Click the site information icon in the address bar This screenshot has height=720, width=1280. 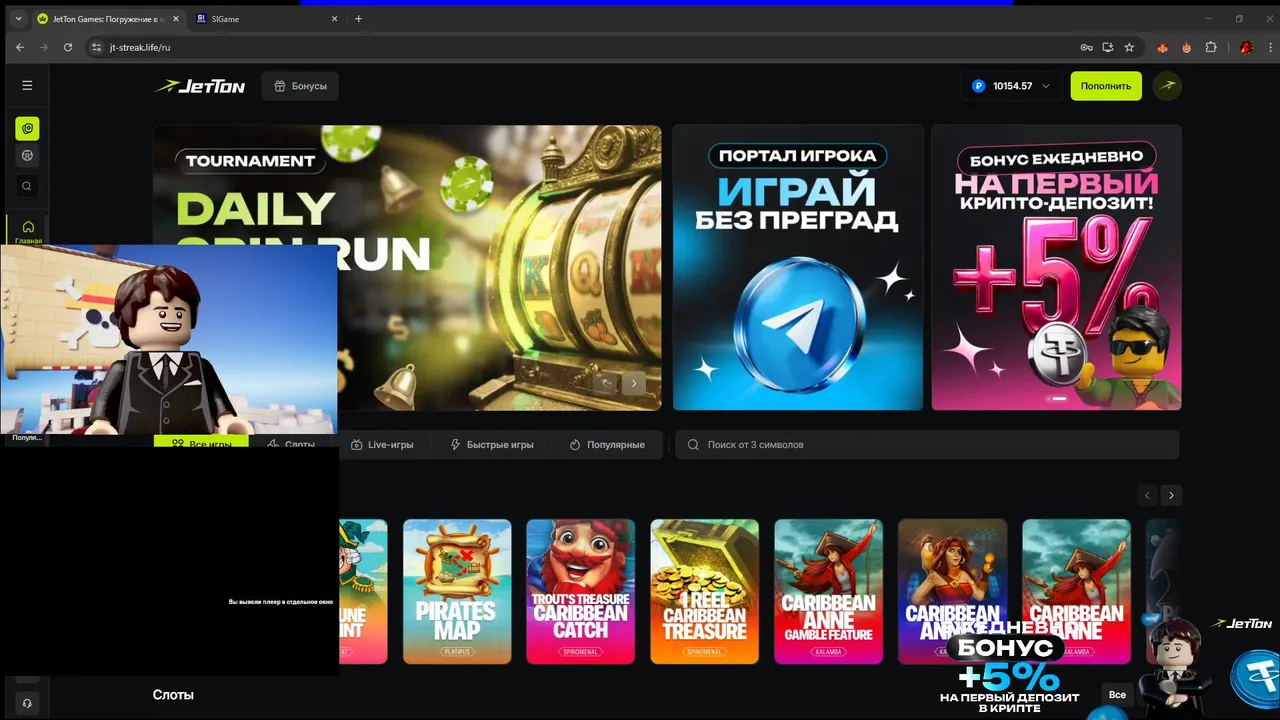pos(97,47)
